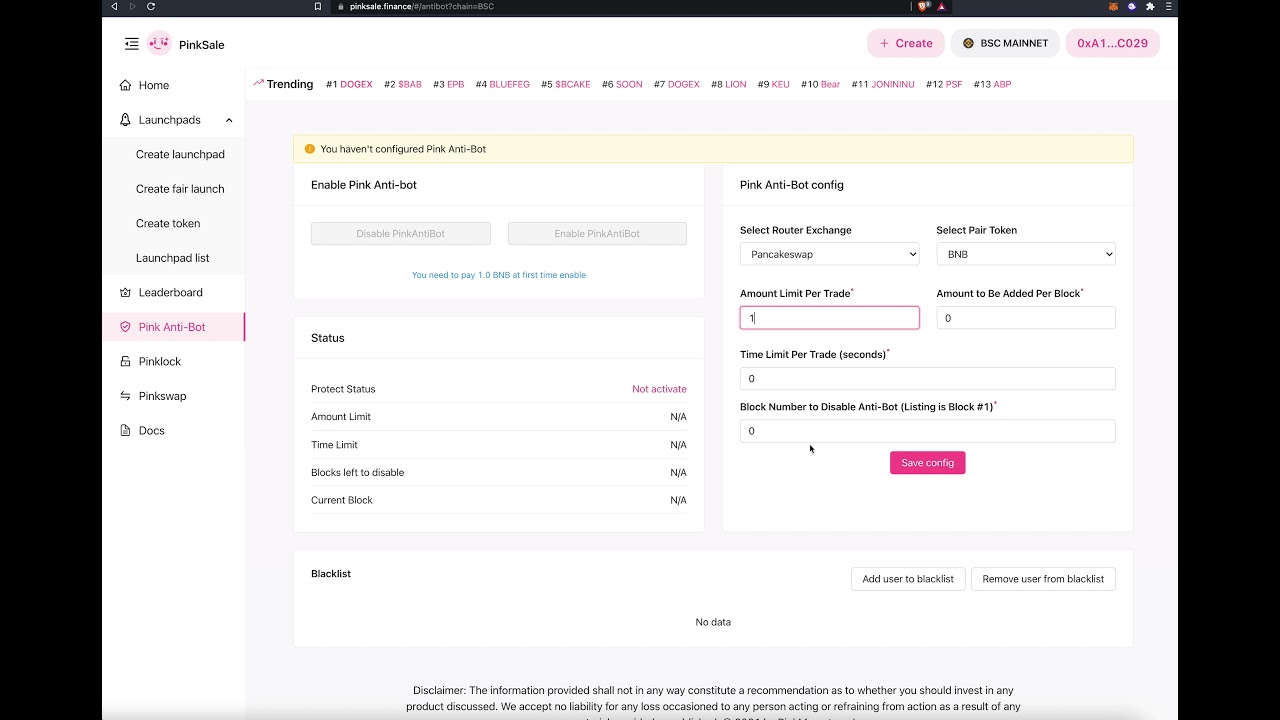Open the Select Router Exchange dropdown
The height and width of the screenshot is (720, 1280).
tap(829, 254)
